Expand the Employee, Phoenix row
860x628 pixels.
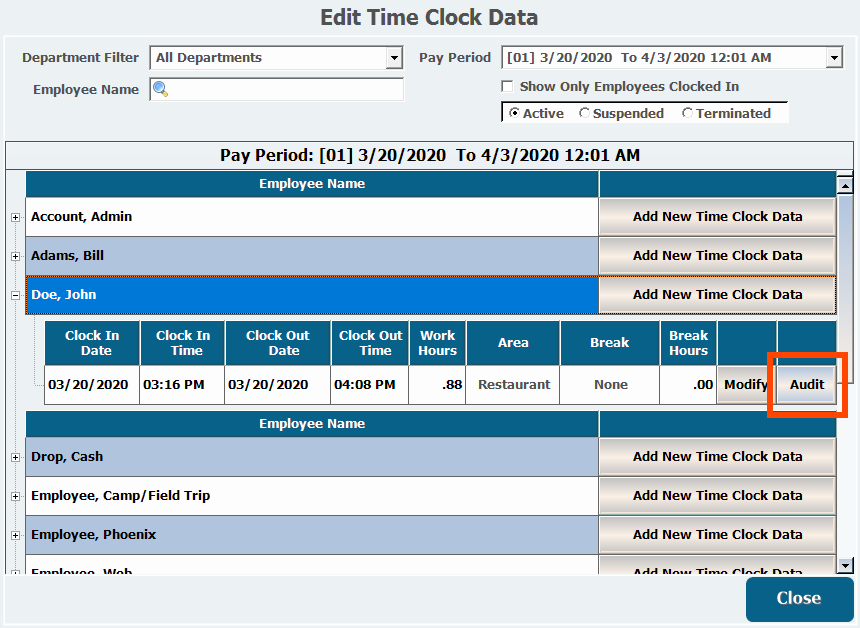[x=15, y=535]
